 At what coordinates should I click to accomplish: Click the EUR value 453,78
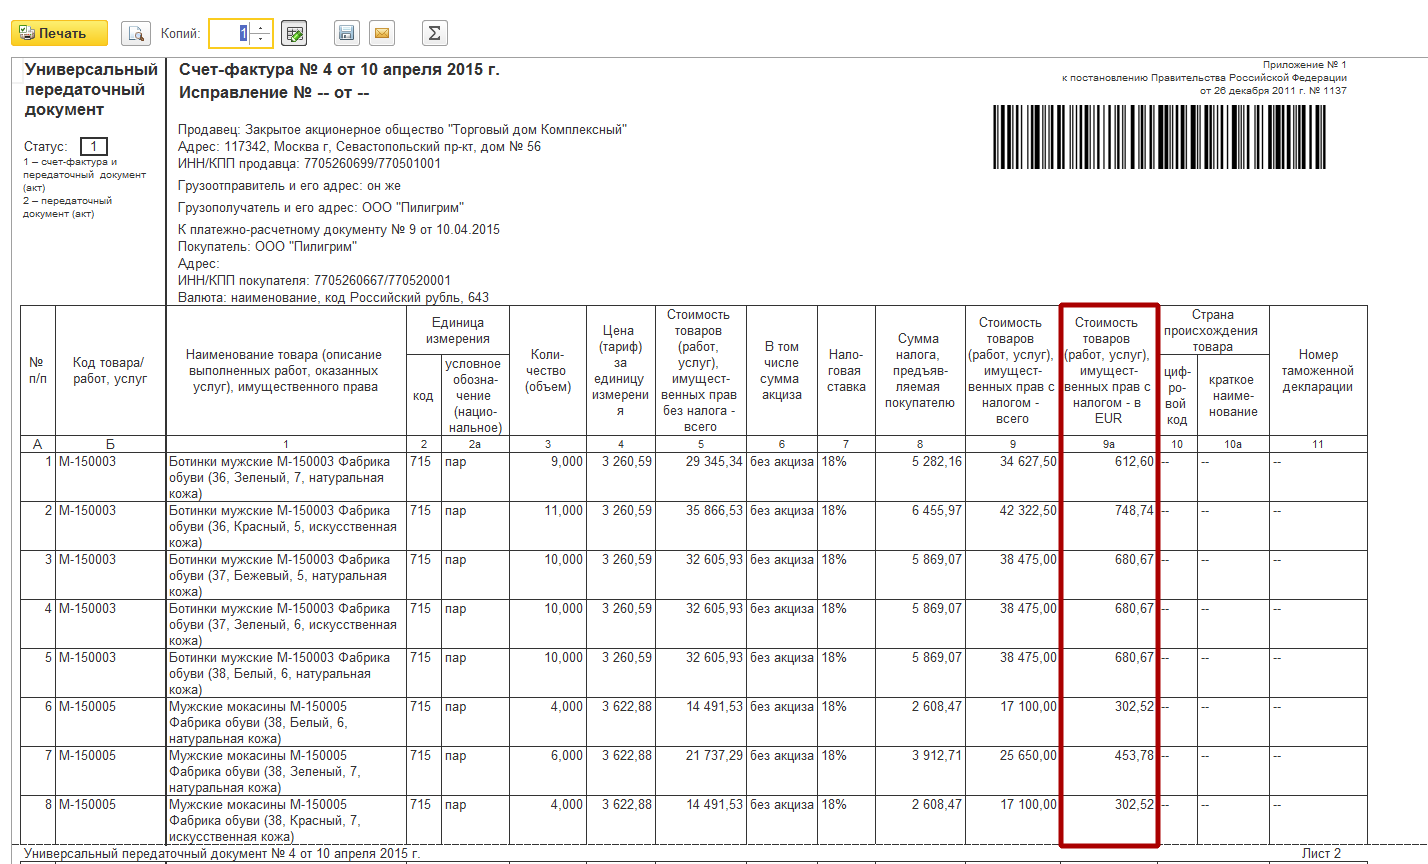(x=1134, y=756)
